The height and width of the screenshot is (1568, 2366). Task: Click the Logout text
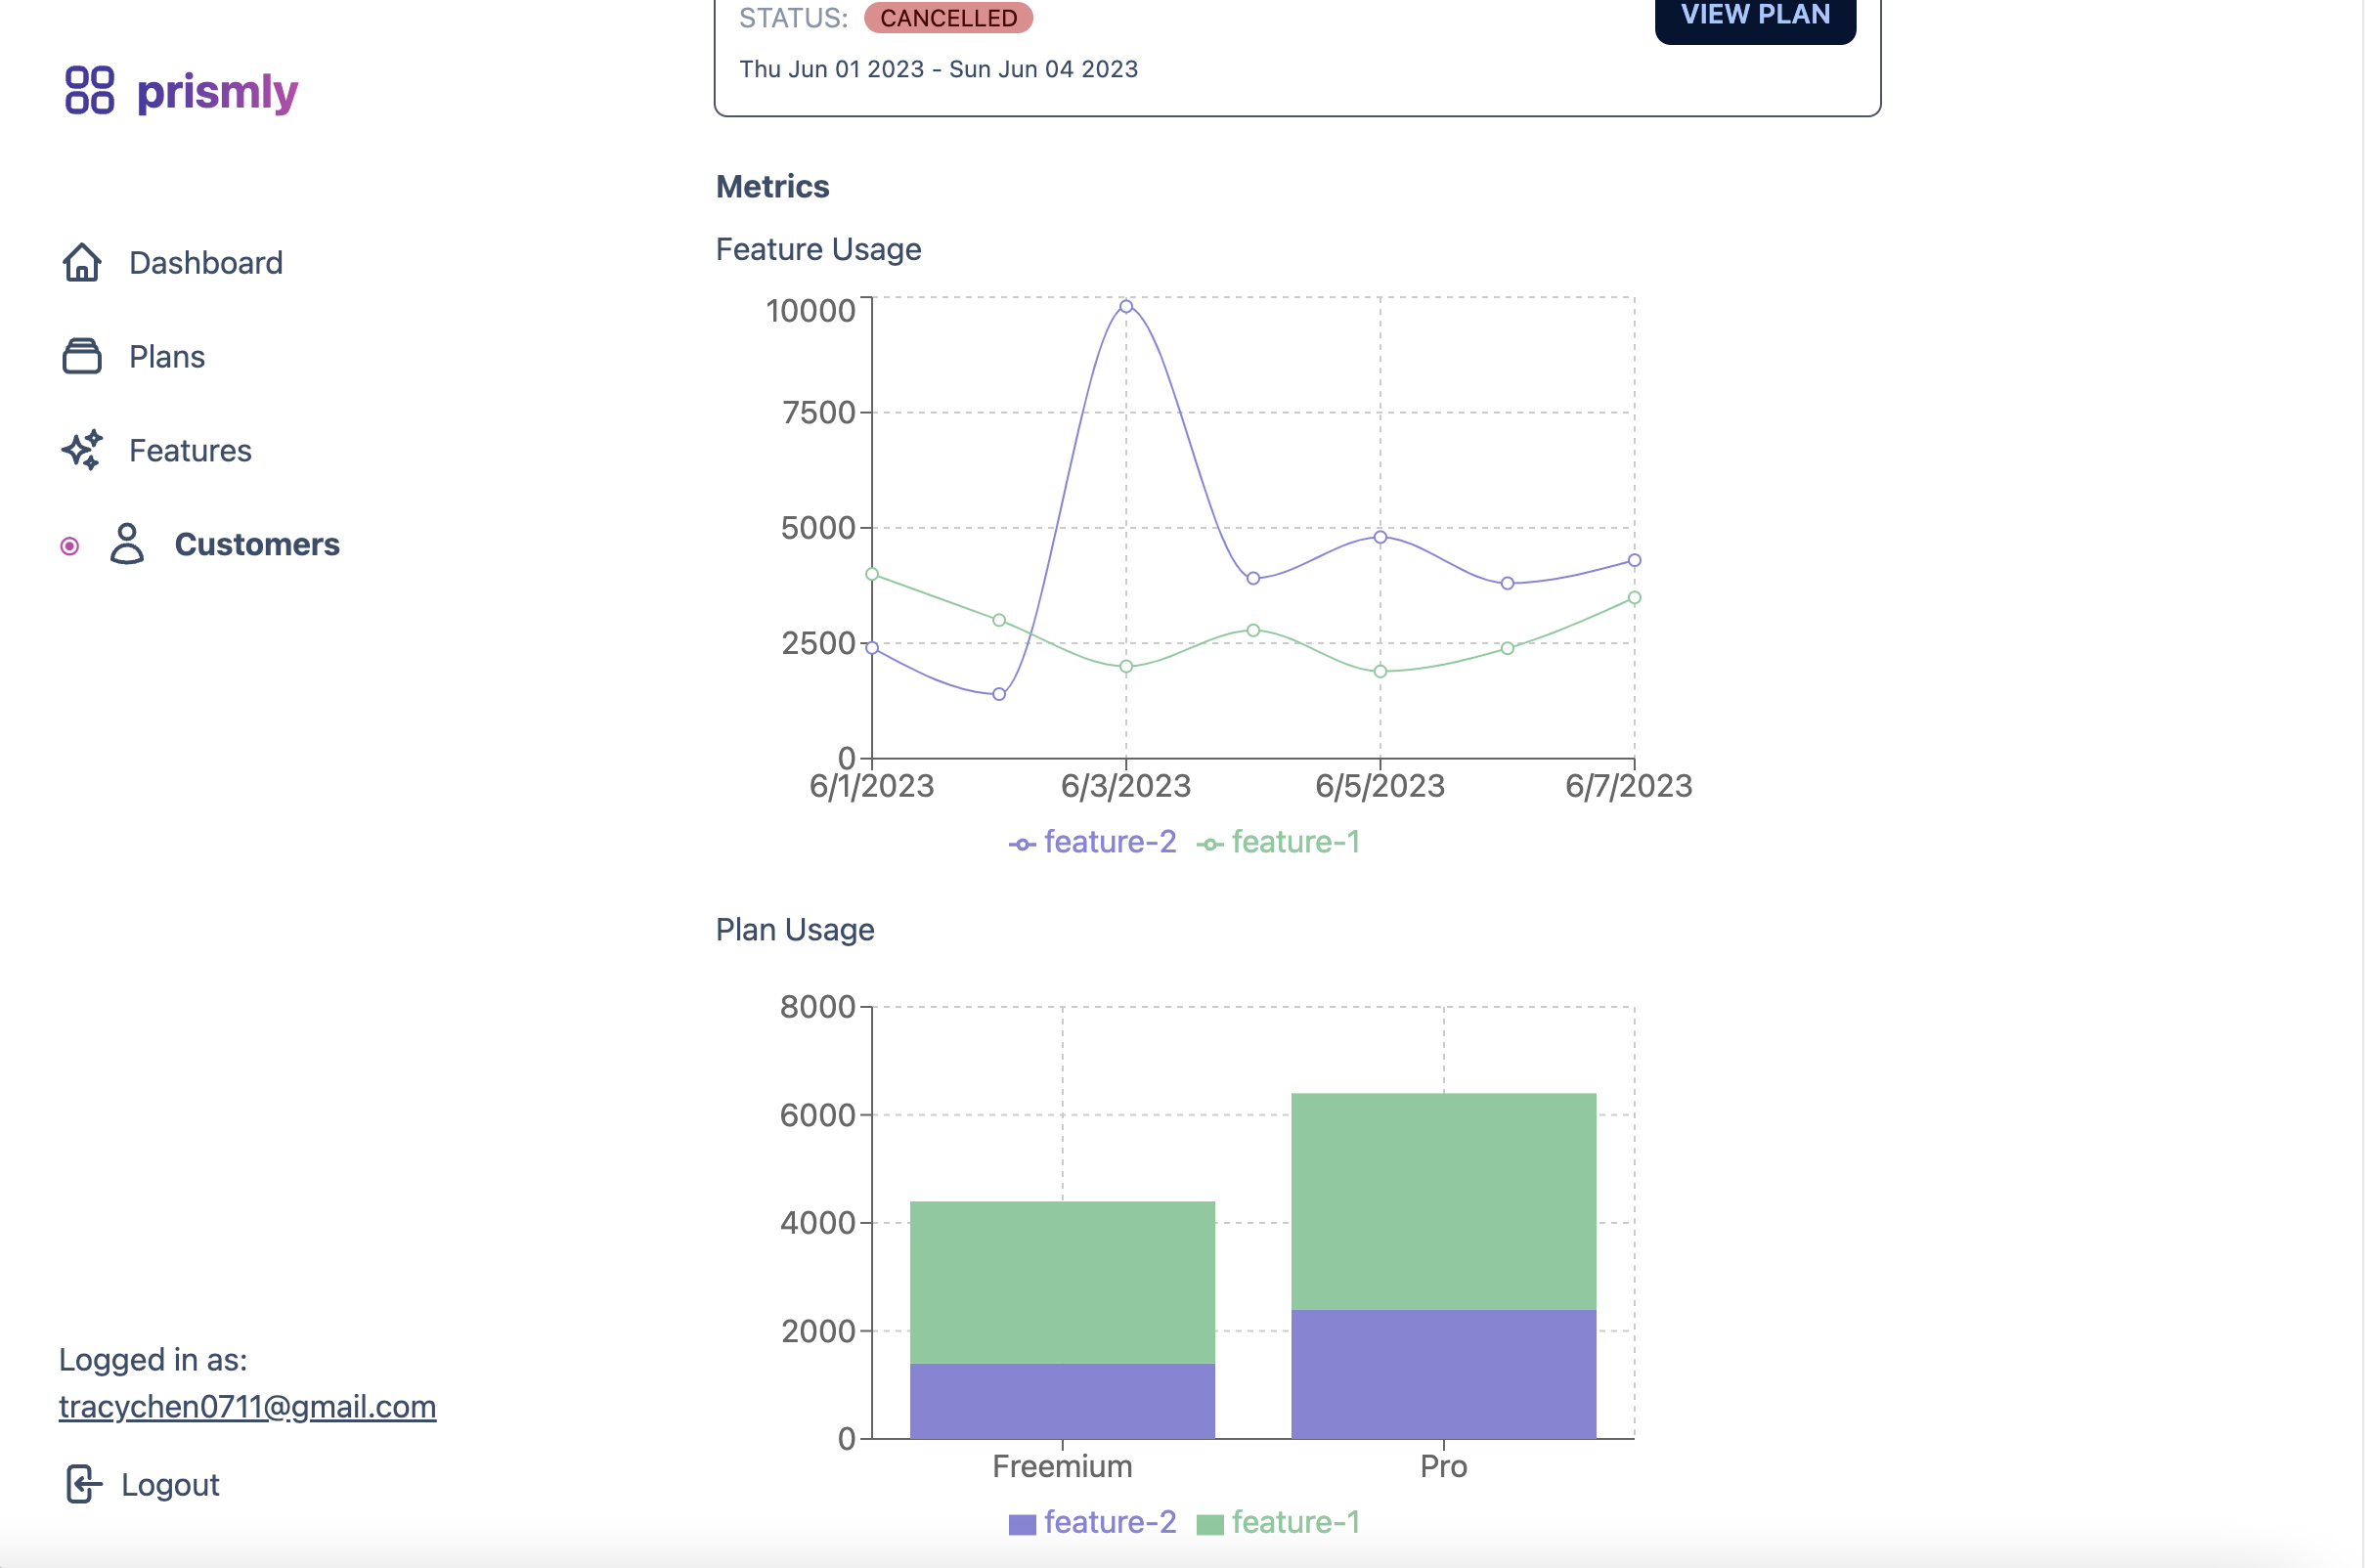170,1485
